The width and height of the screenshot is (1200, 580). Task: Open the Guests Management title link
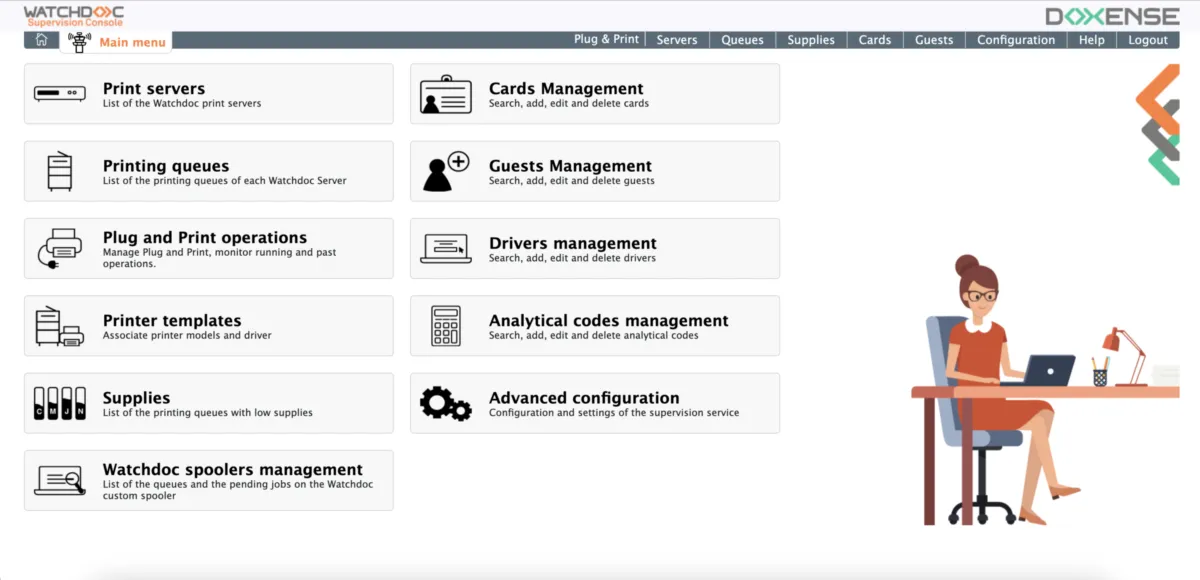(570, 166)
